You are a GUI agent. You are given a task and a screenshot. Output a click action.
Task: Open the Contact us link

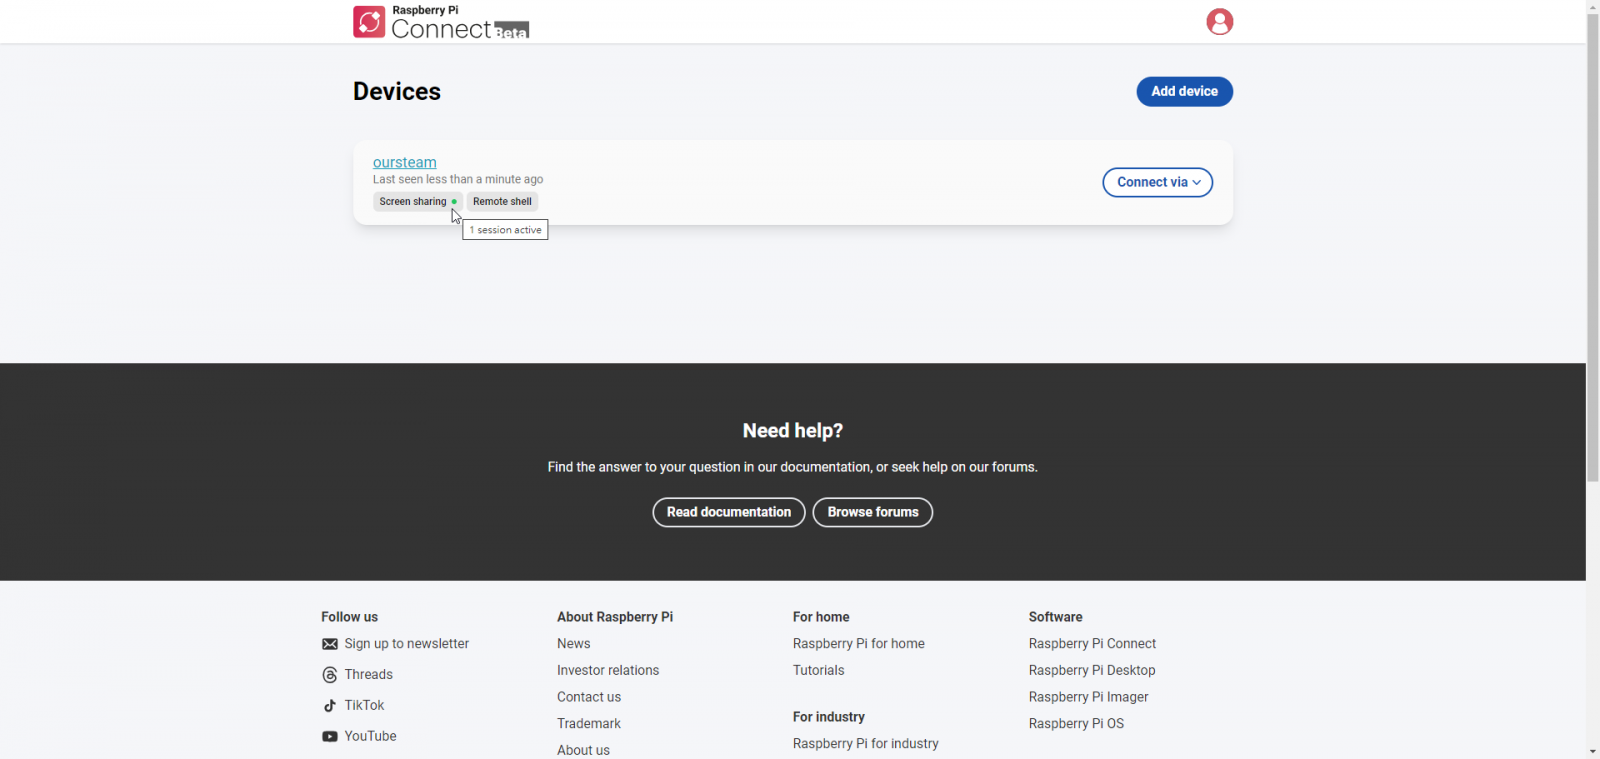[589, 697]
